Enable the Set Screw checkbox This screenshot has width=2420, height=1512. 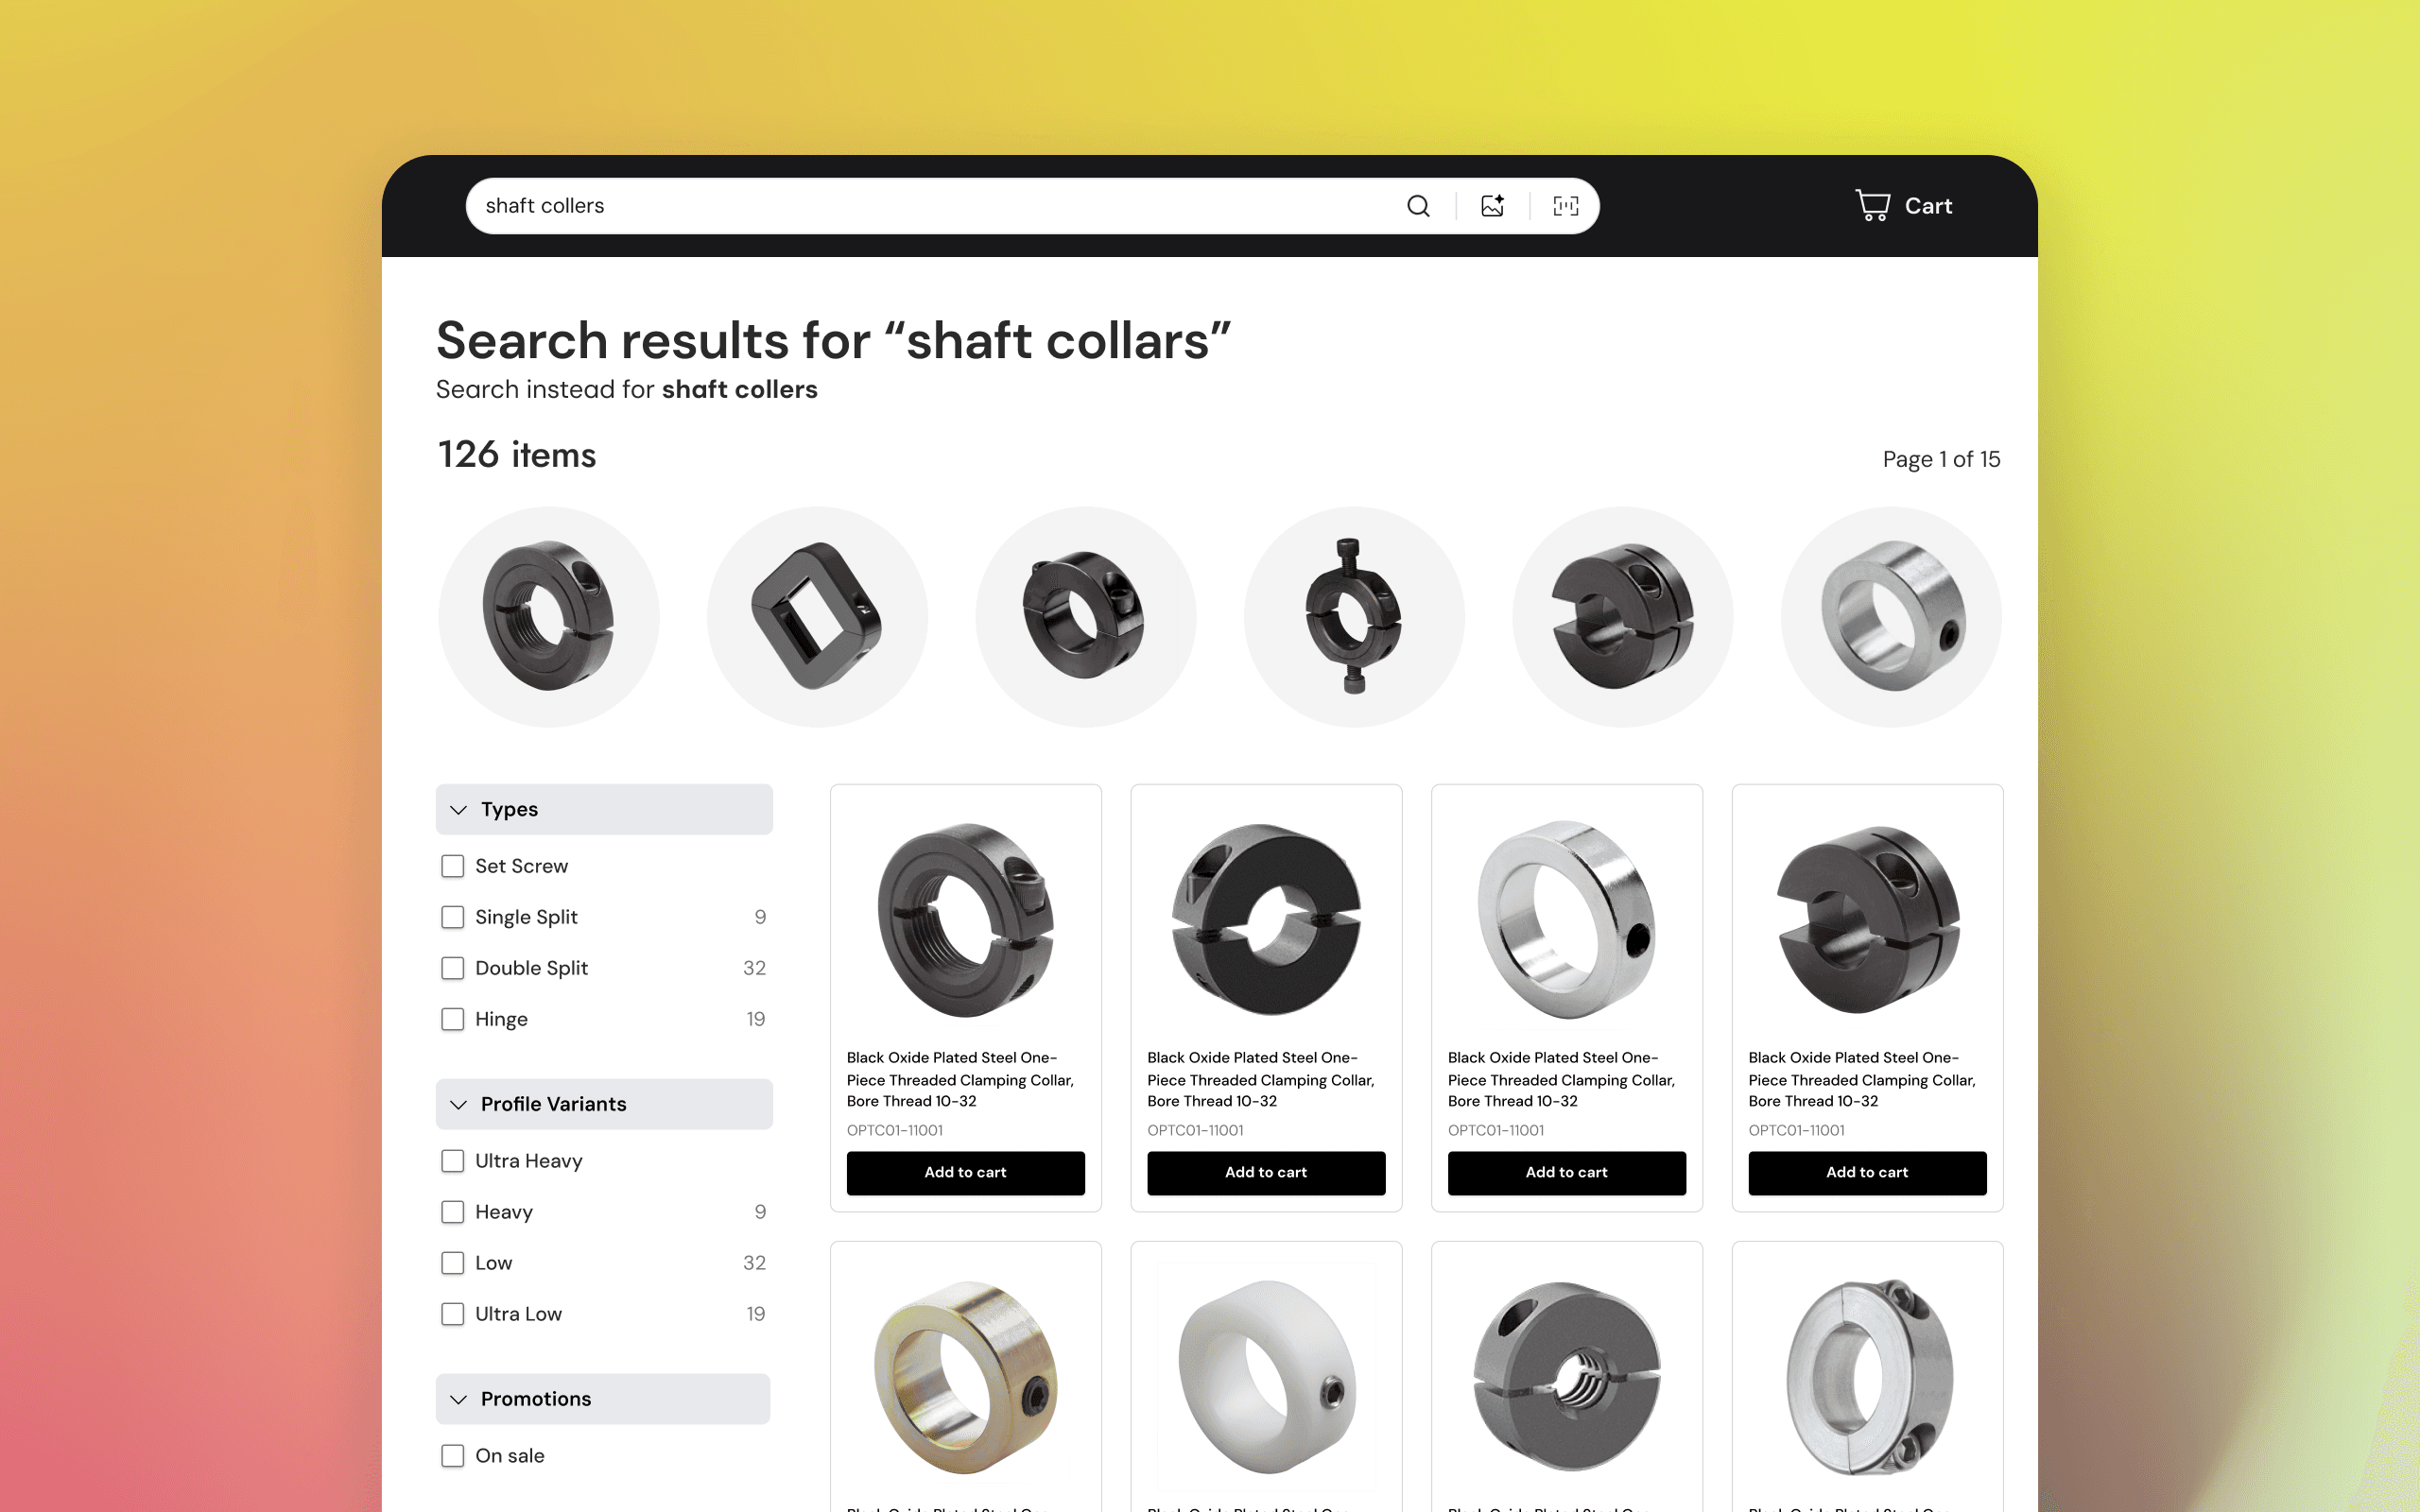pyautogui.click(x=453, y=866)
